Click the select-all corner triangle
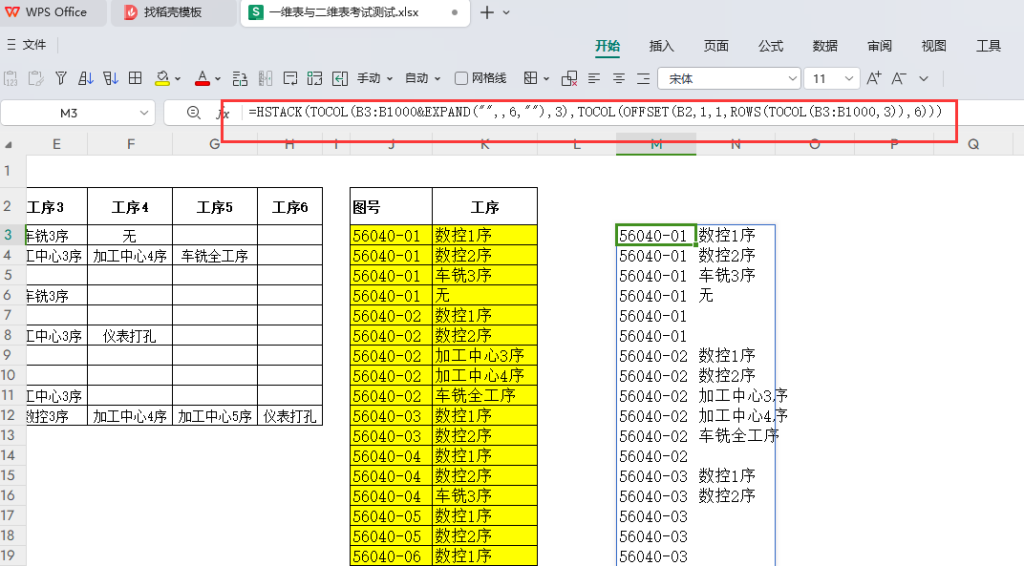Screen dimensions: 1024x566 8,145
